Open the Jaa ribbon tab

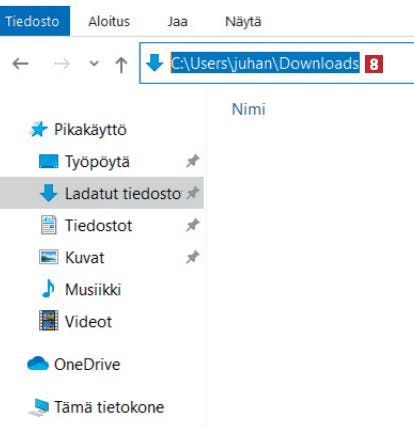point(177,22)
